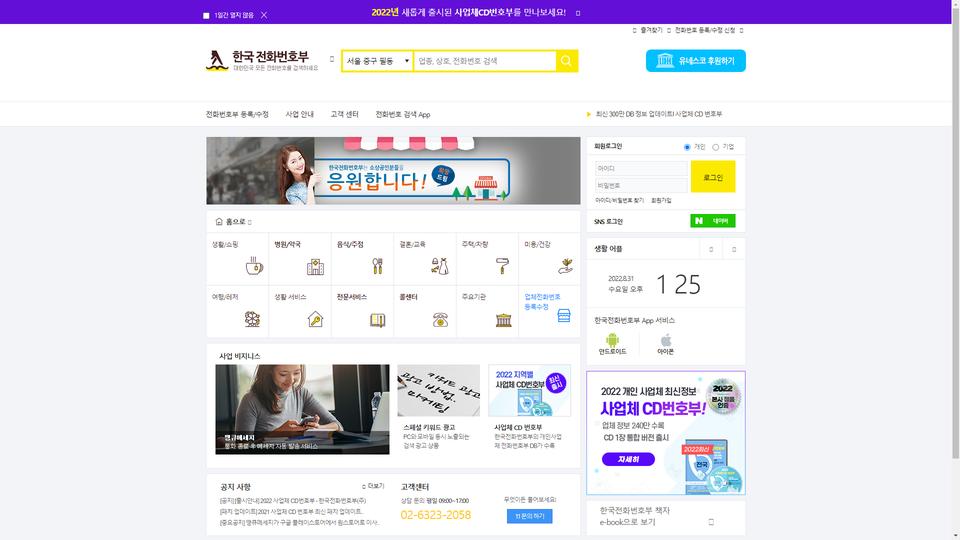Click the Android robot app icon
Viewport: 960px width, 540px height.
(x=612, y=340)
